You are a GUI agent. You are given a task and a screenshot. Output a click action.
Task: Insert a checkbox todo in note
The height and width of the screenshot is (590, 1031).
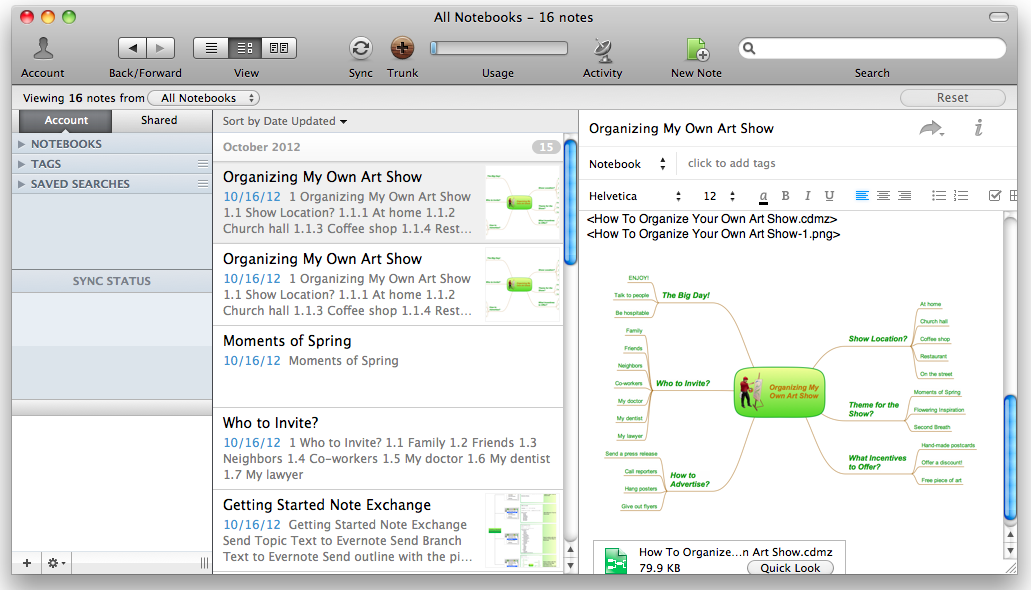click(x=994, y=195)
